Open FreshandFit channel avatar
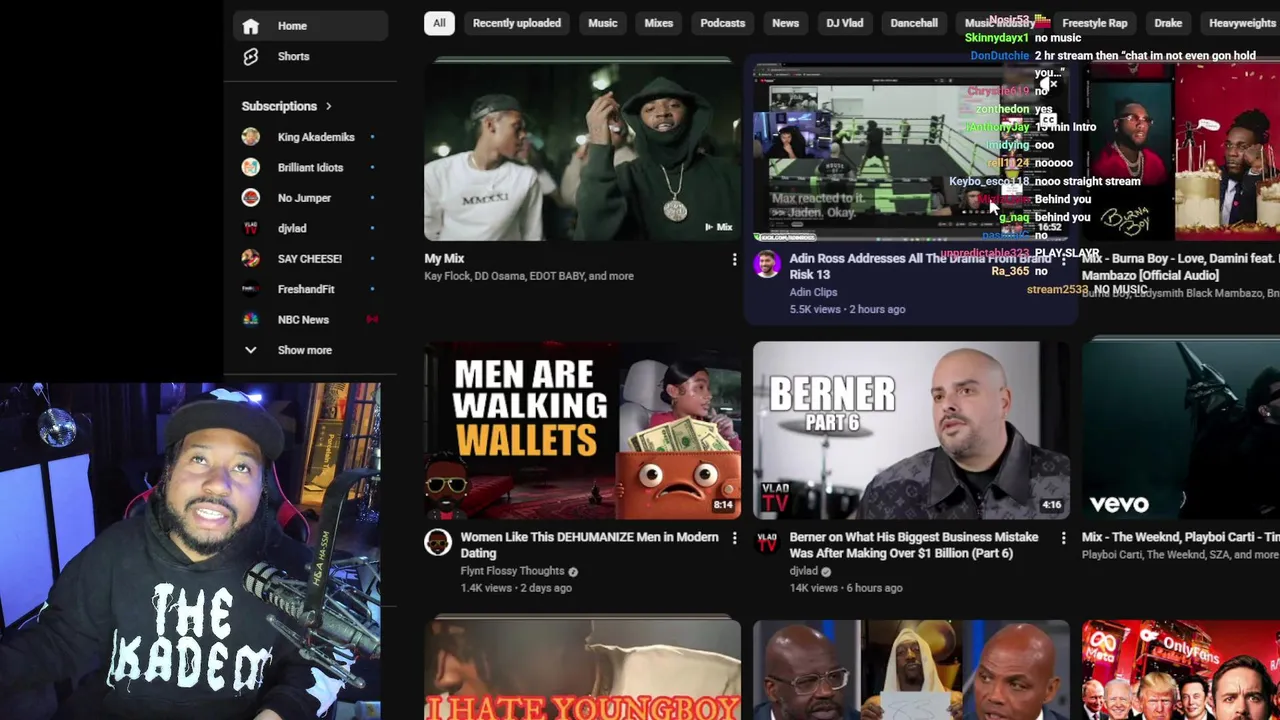The height and width of the screenshot is (720, 1280). point(251,289)
